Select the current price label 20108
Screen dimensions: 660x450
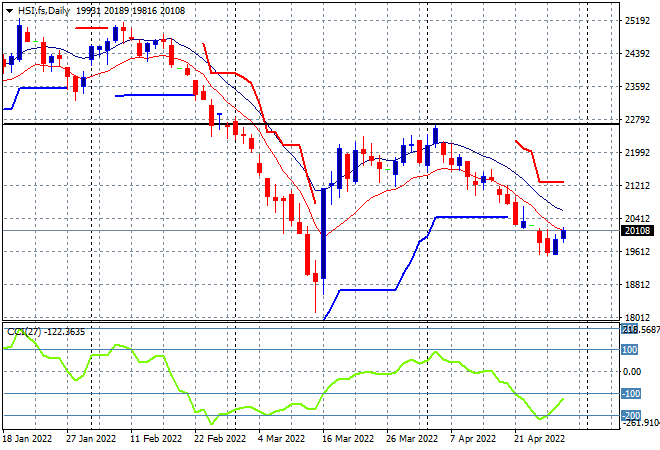coord(637,231)
